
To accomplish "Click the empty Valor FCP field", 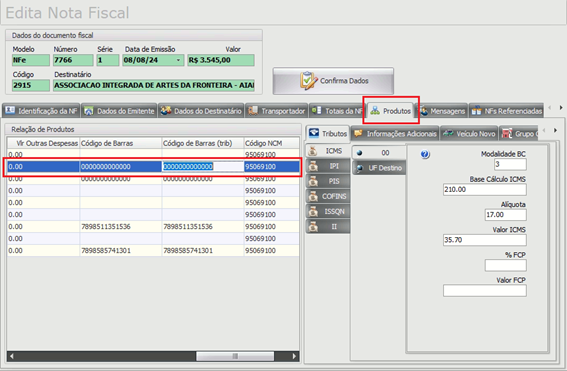I will tap(485, 291).
